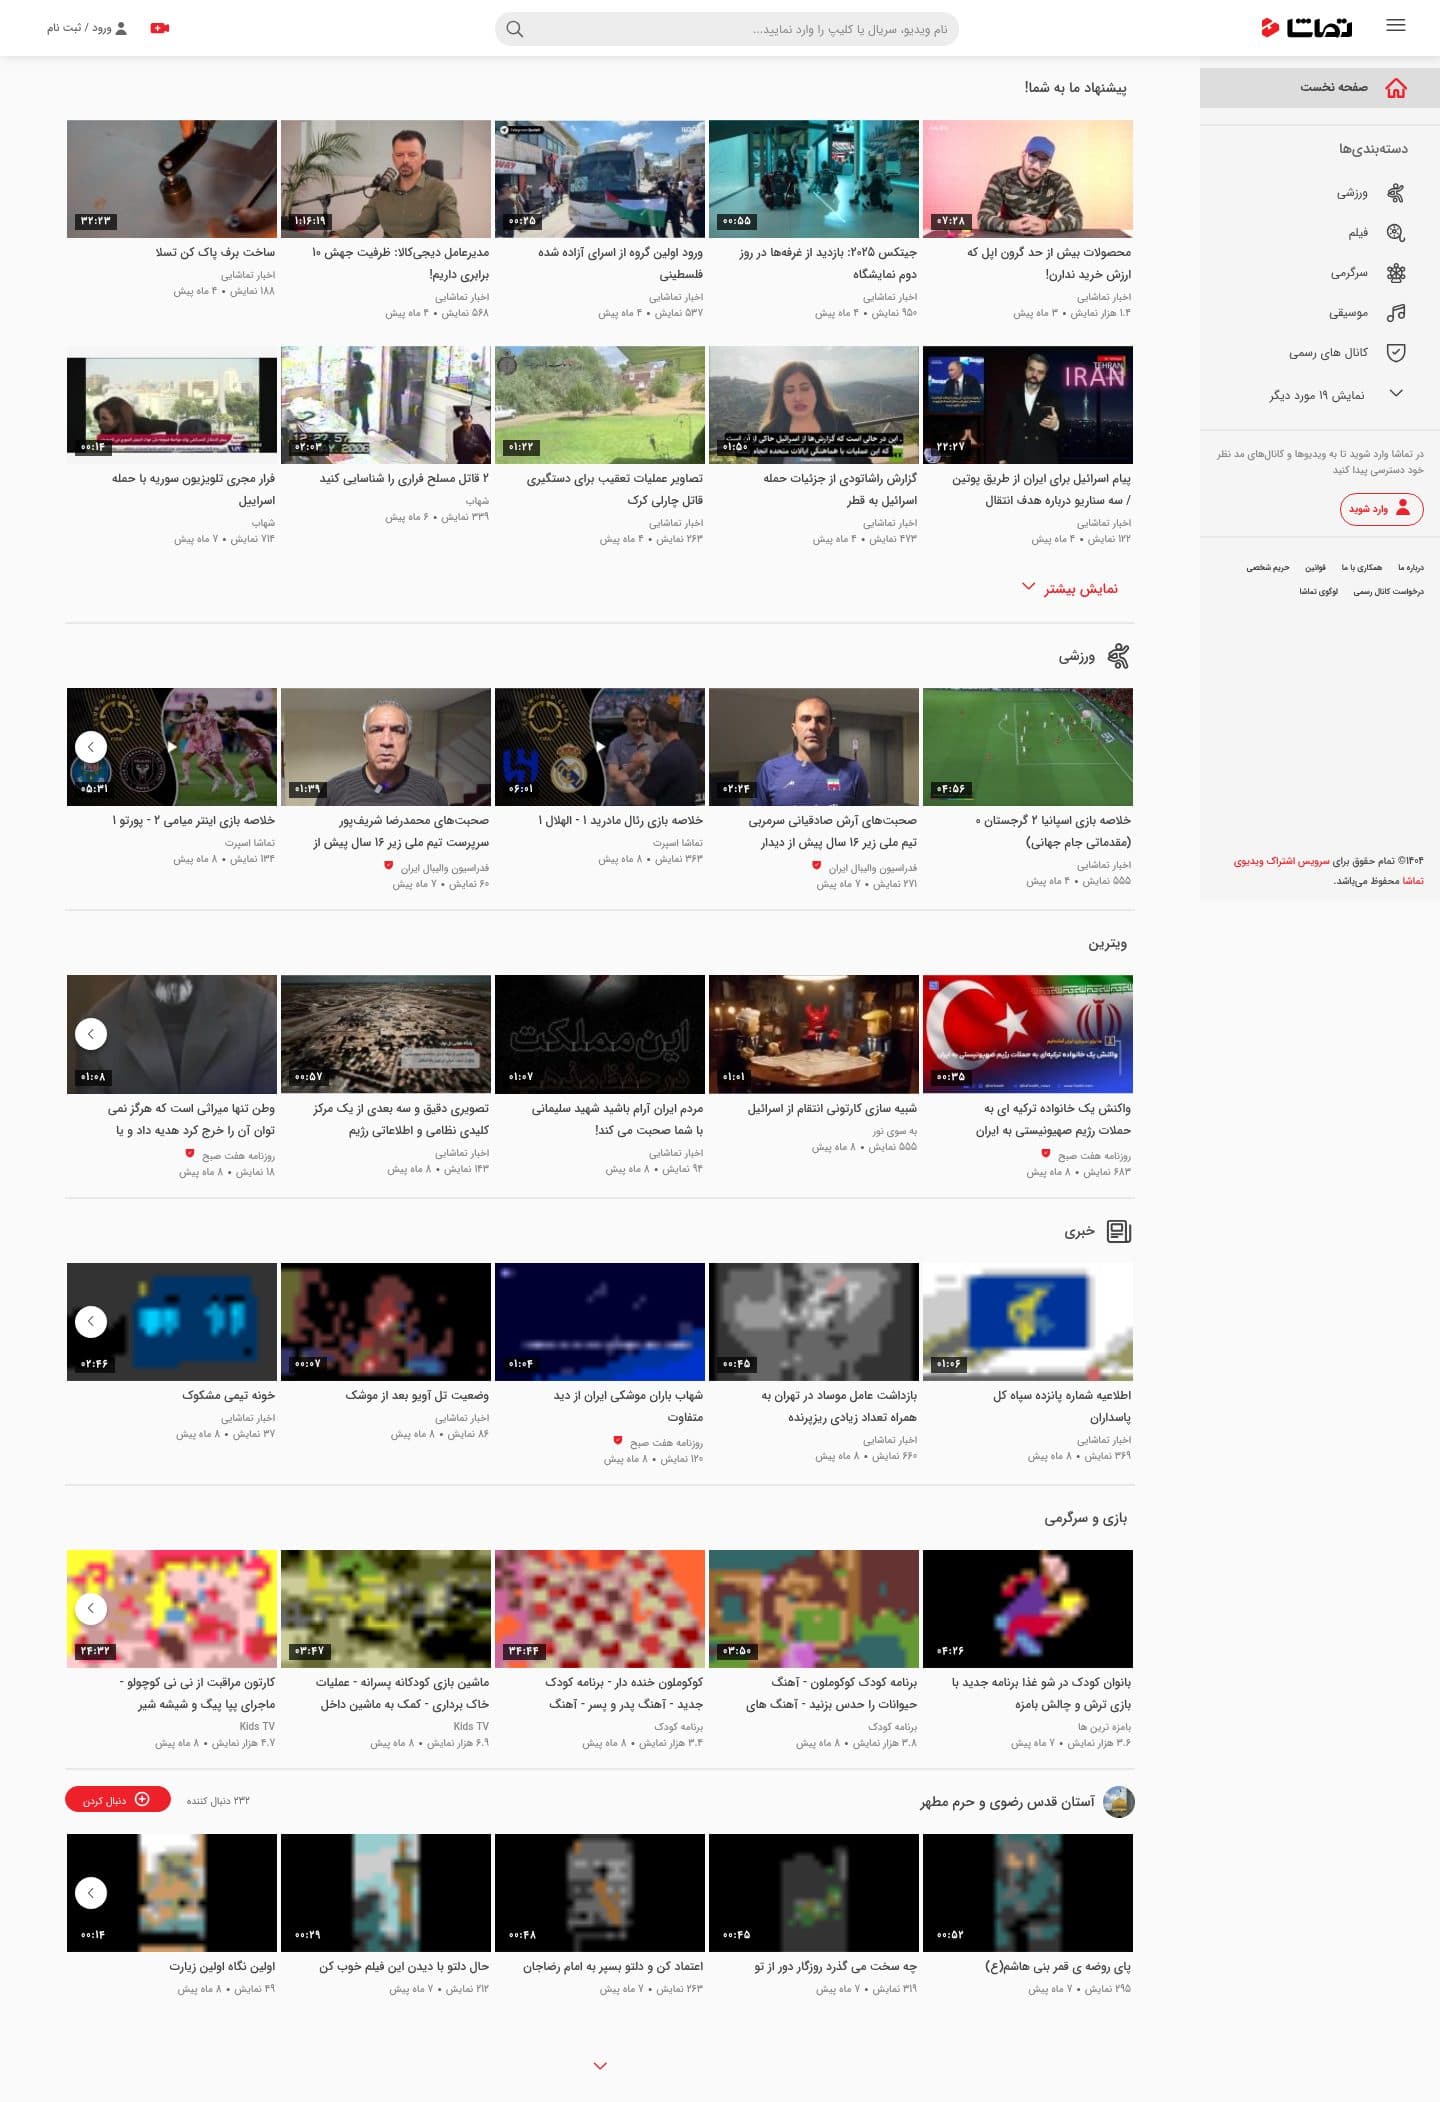Open لوگوی تماشا footer link
This screenshot has width=1440, height=2102.
click(1318, 591)
